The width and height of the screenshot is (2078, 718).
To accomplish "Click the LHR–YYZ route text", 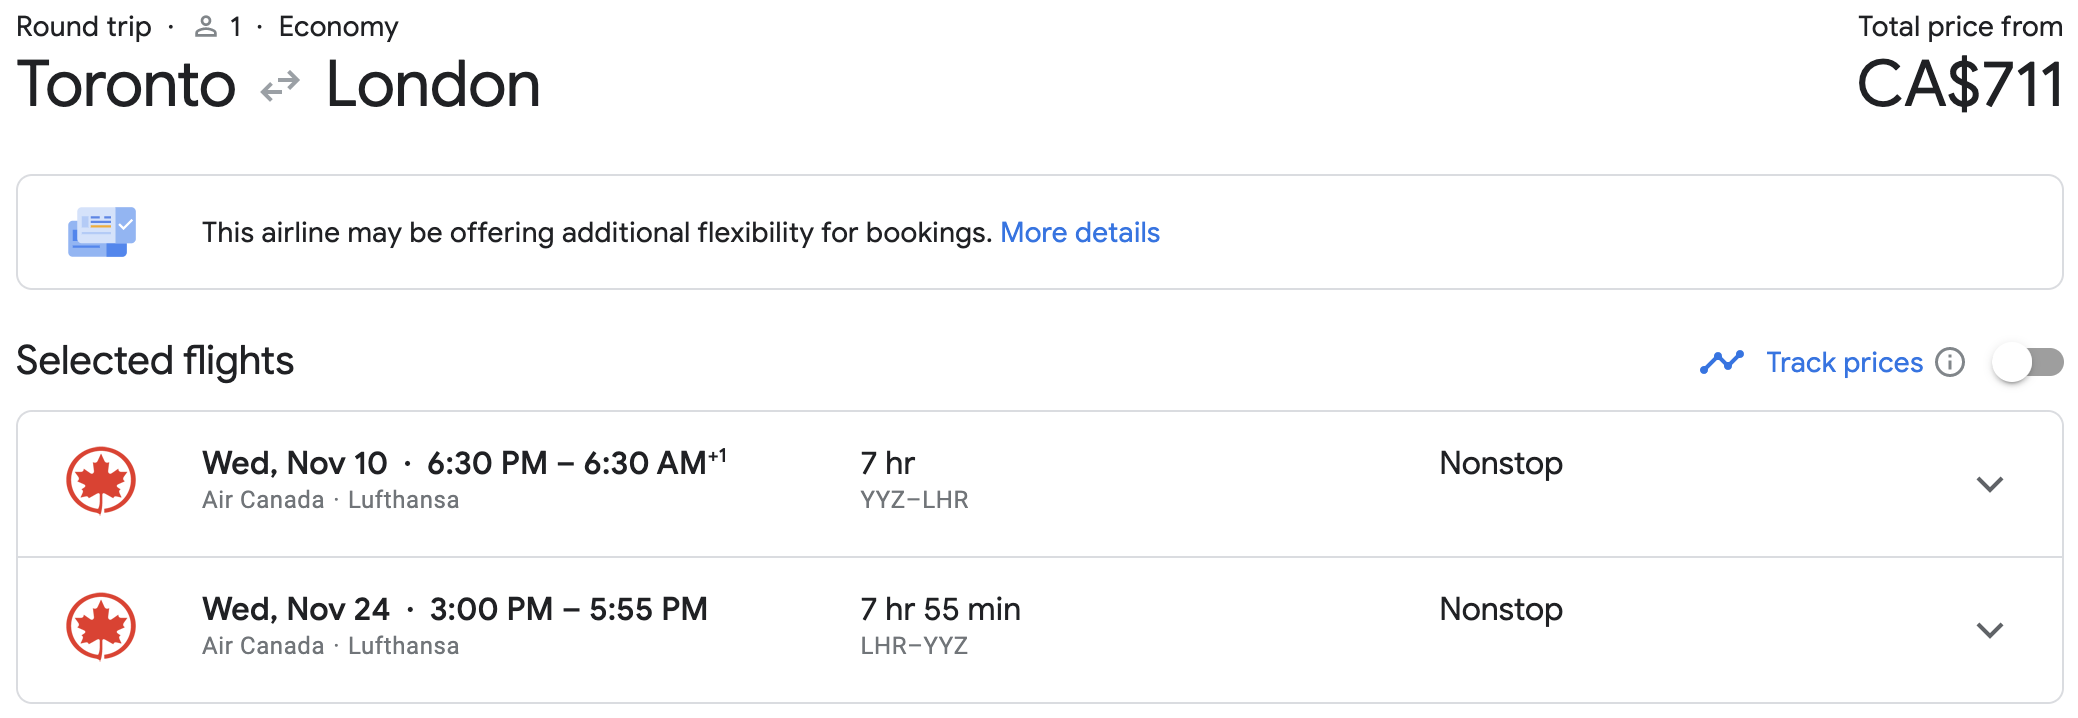I will 914,646.
